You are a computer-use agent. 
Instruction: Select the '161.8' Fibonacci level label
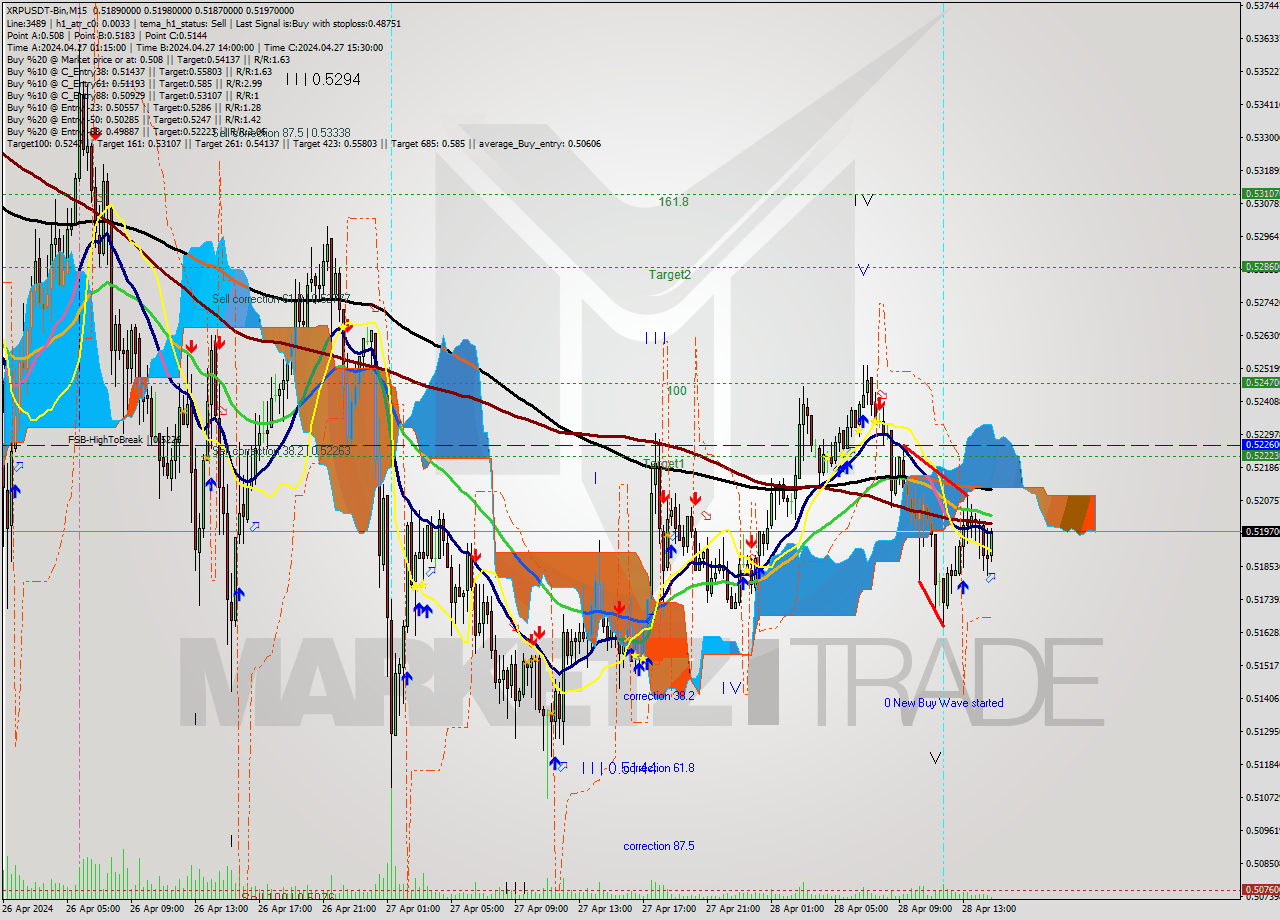[673, 201]
